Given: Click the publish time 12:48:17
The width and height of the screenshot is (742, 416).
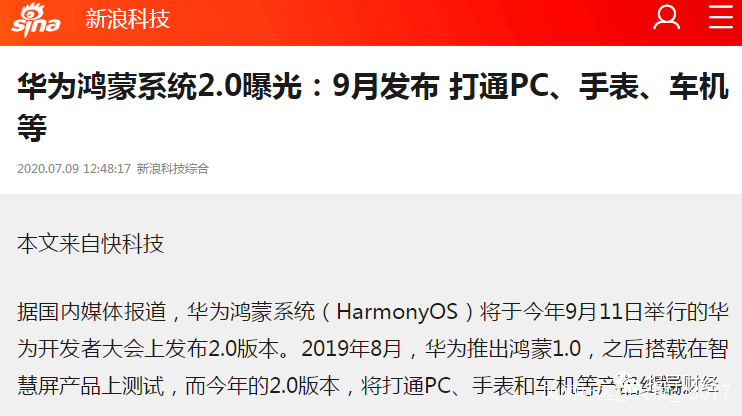Looking at the screenshot, I should pos(107,169).
